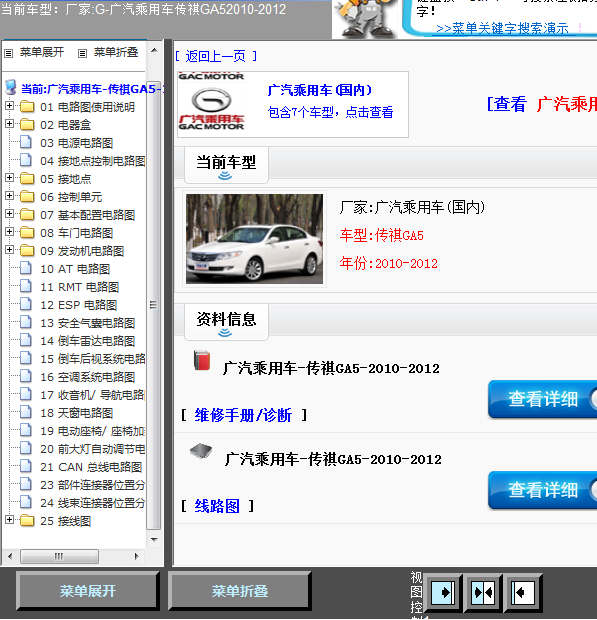
Task: Click the GAC Motor brand logo
Action: click(211, 102)
